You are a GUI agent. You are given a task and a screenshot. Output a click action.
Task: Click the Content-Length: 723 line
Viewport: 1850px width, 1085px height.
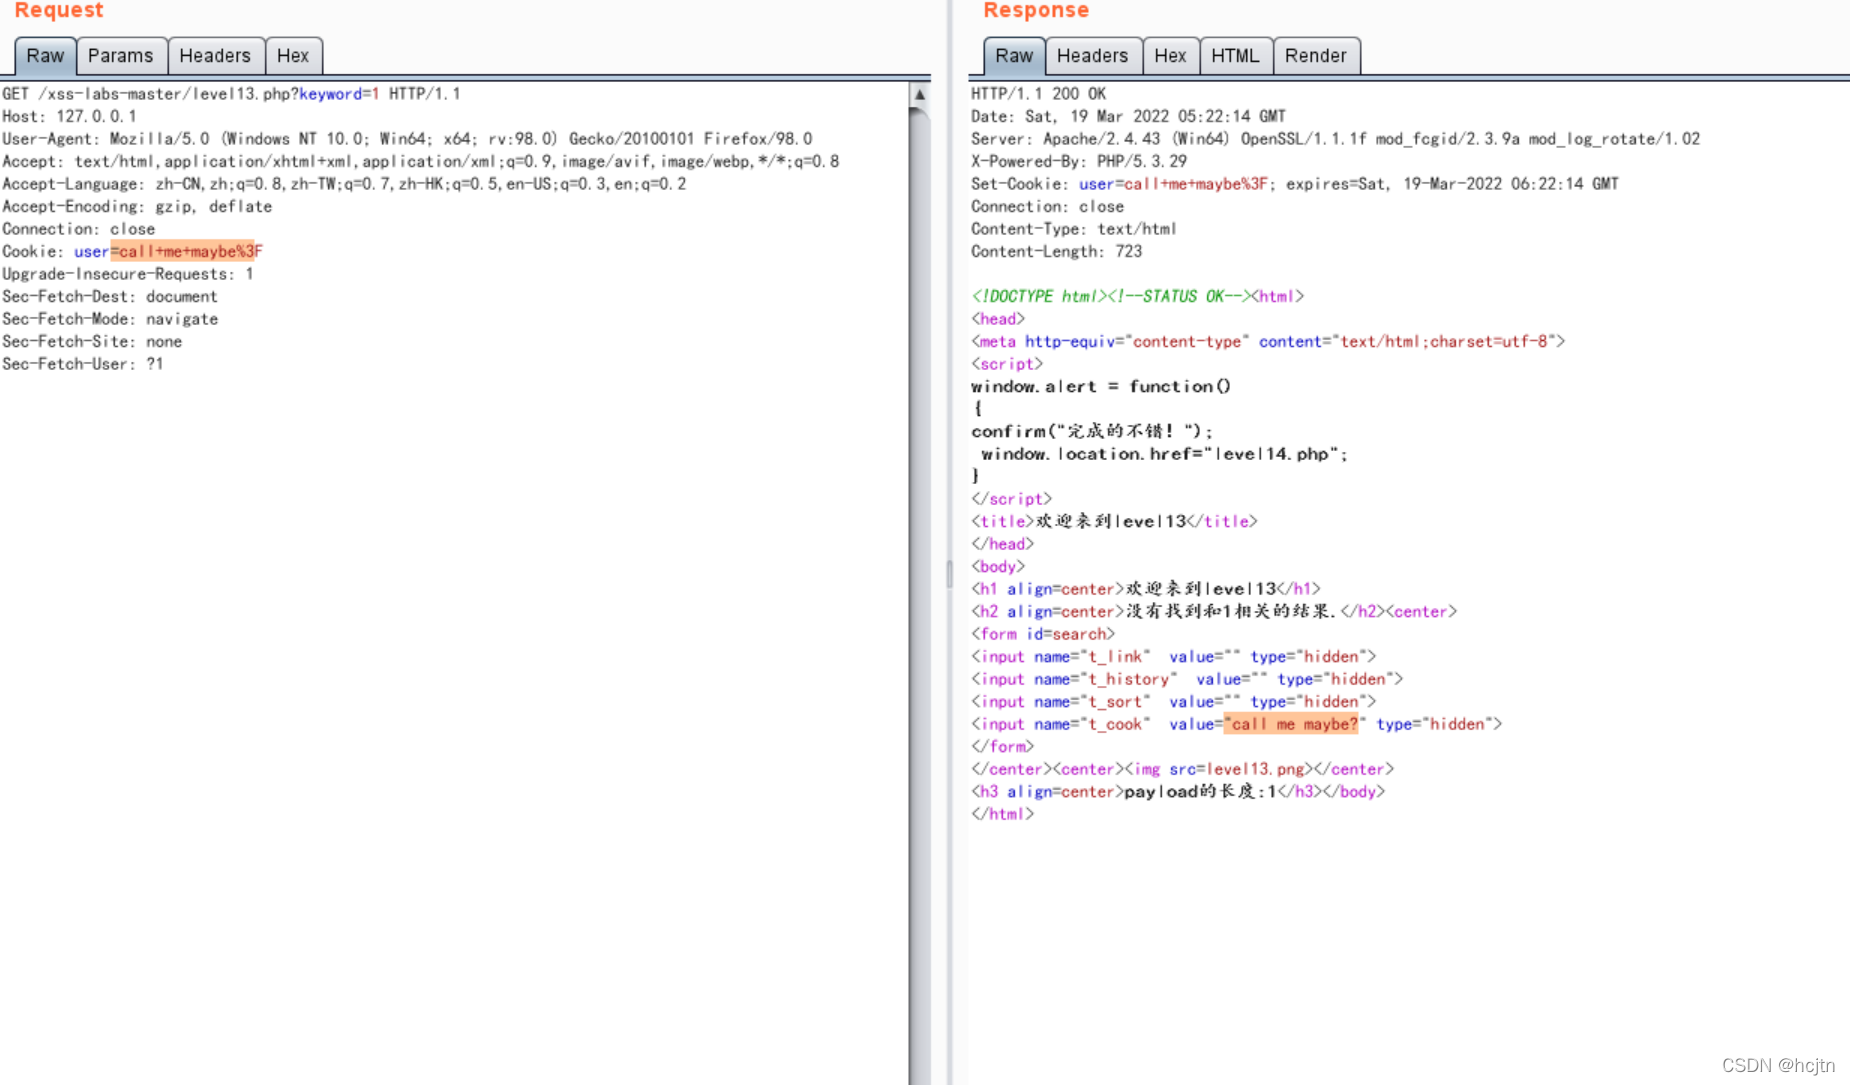coord(1056,251)
